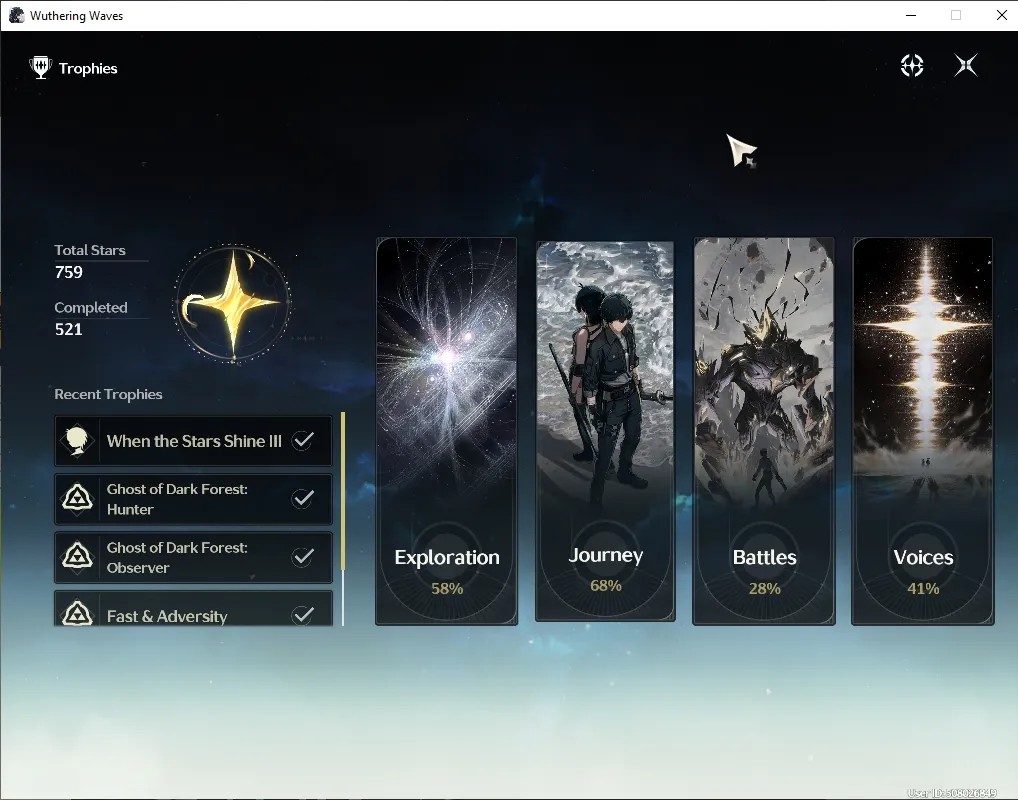1018x800 pixels.
Task: Select the Fast & Adversity trophy
Action: (x=193, y=608)
